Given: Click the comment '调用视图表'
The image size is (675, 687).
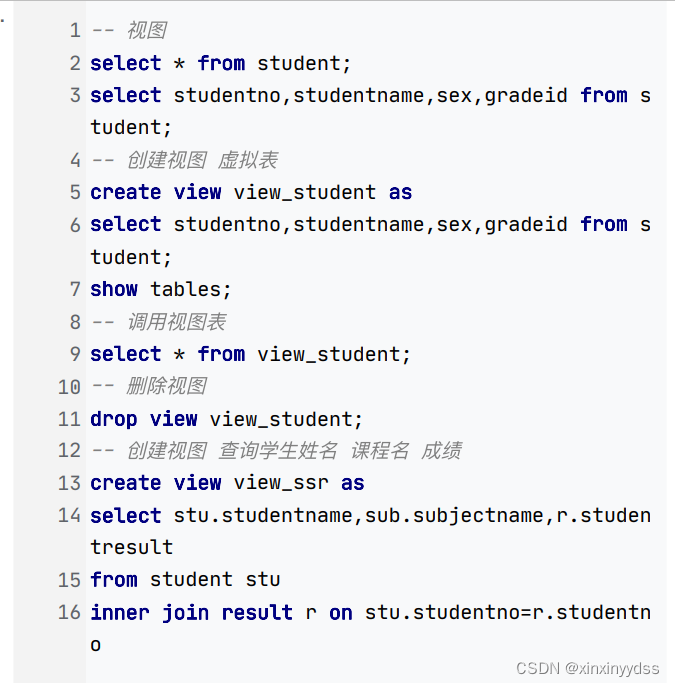Looking at the screenshot, I should (177, 322).
